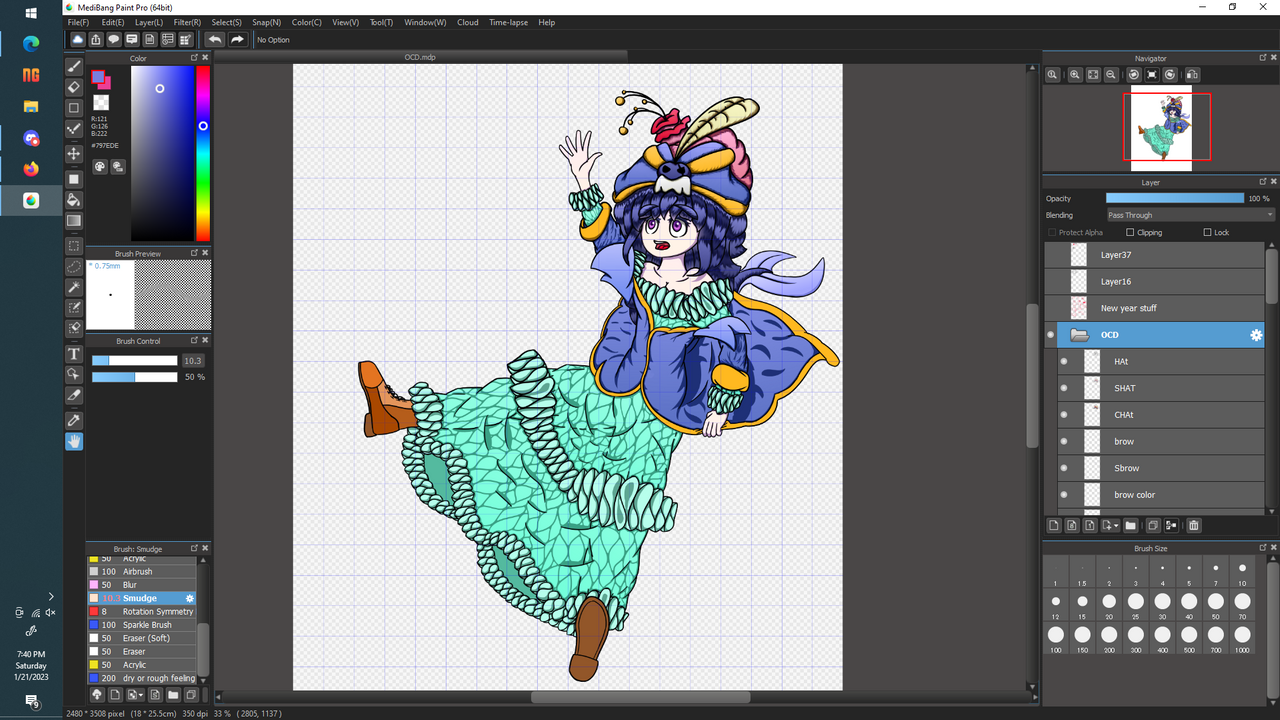Select the Rotation Symmetry brush
The width and height of the screenshot is (1280, 720).
pos(142,611)
